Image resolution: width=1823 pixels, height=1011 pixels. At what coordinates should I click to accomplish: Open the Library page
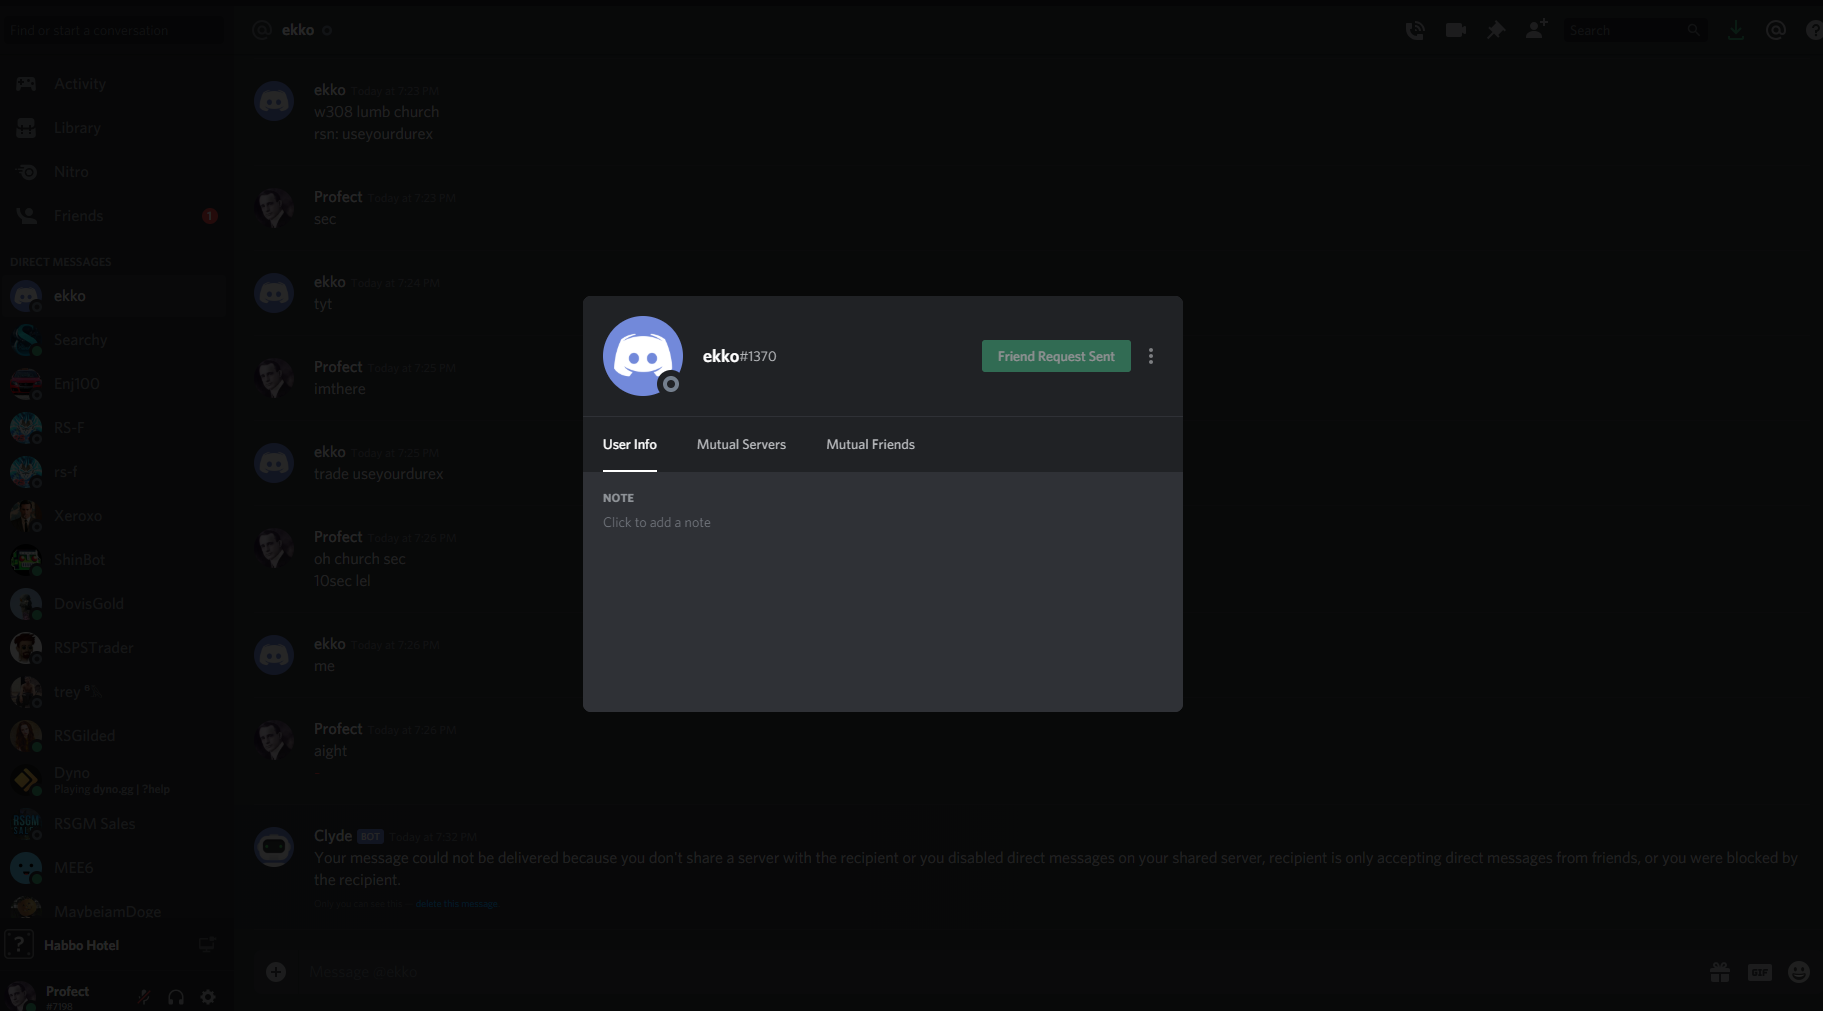point(113,128)
